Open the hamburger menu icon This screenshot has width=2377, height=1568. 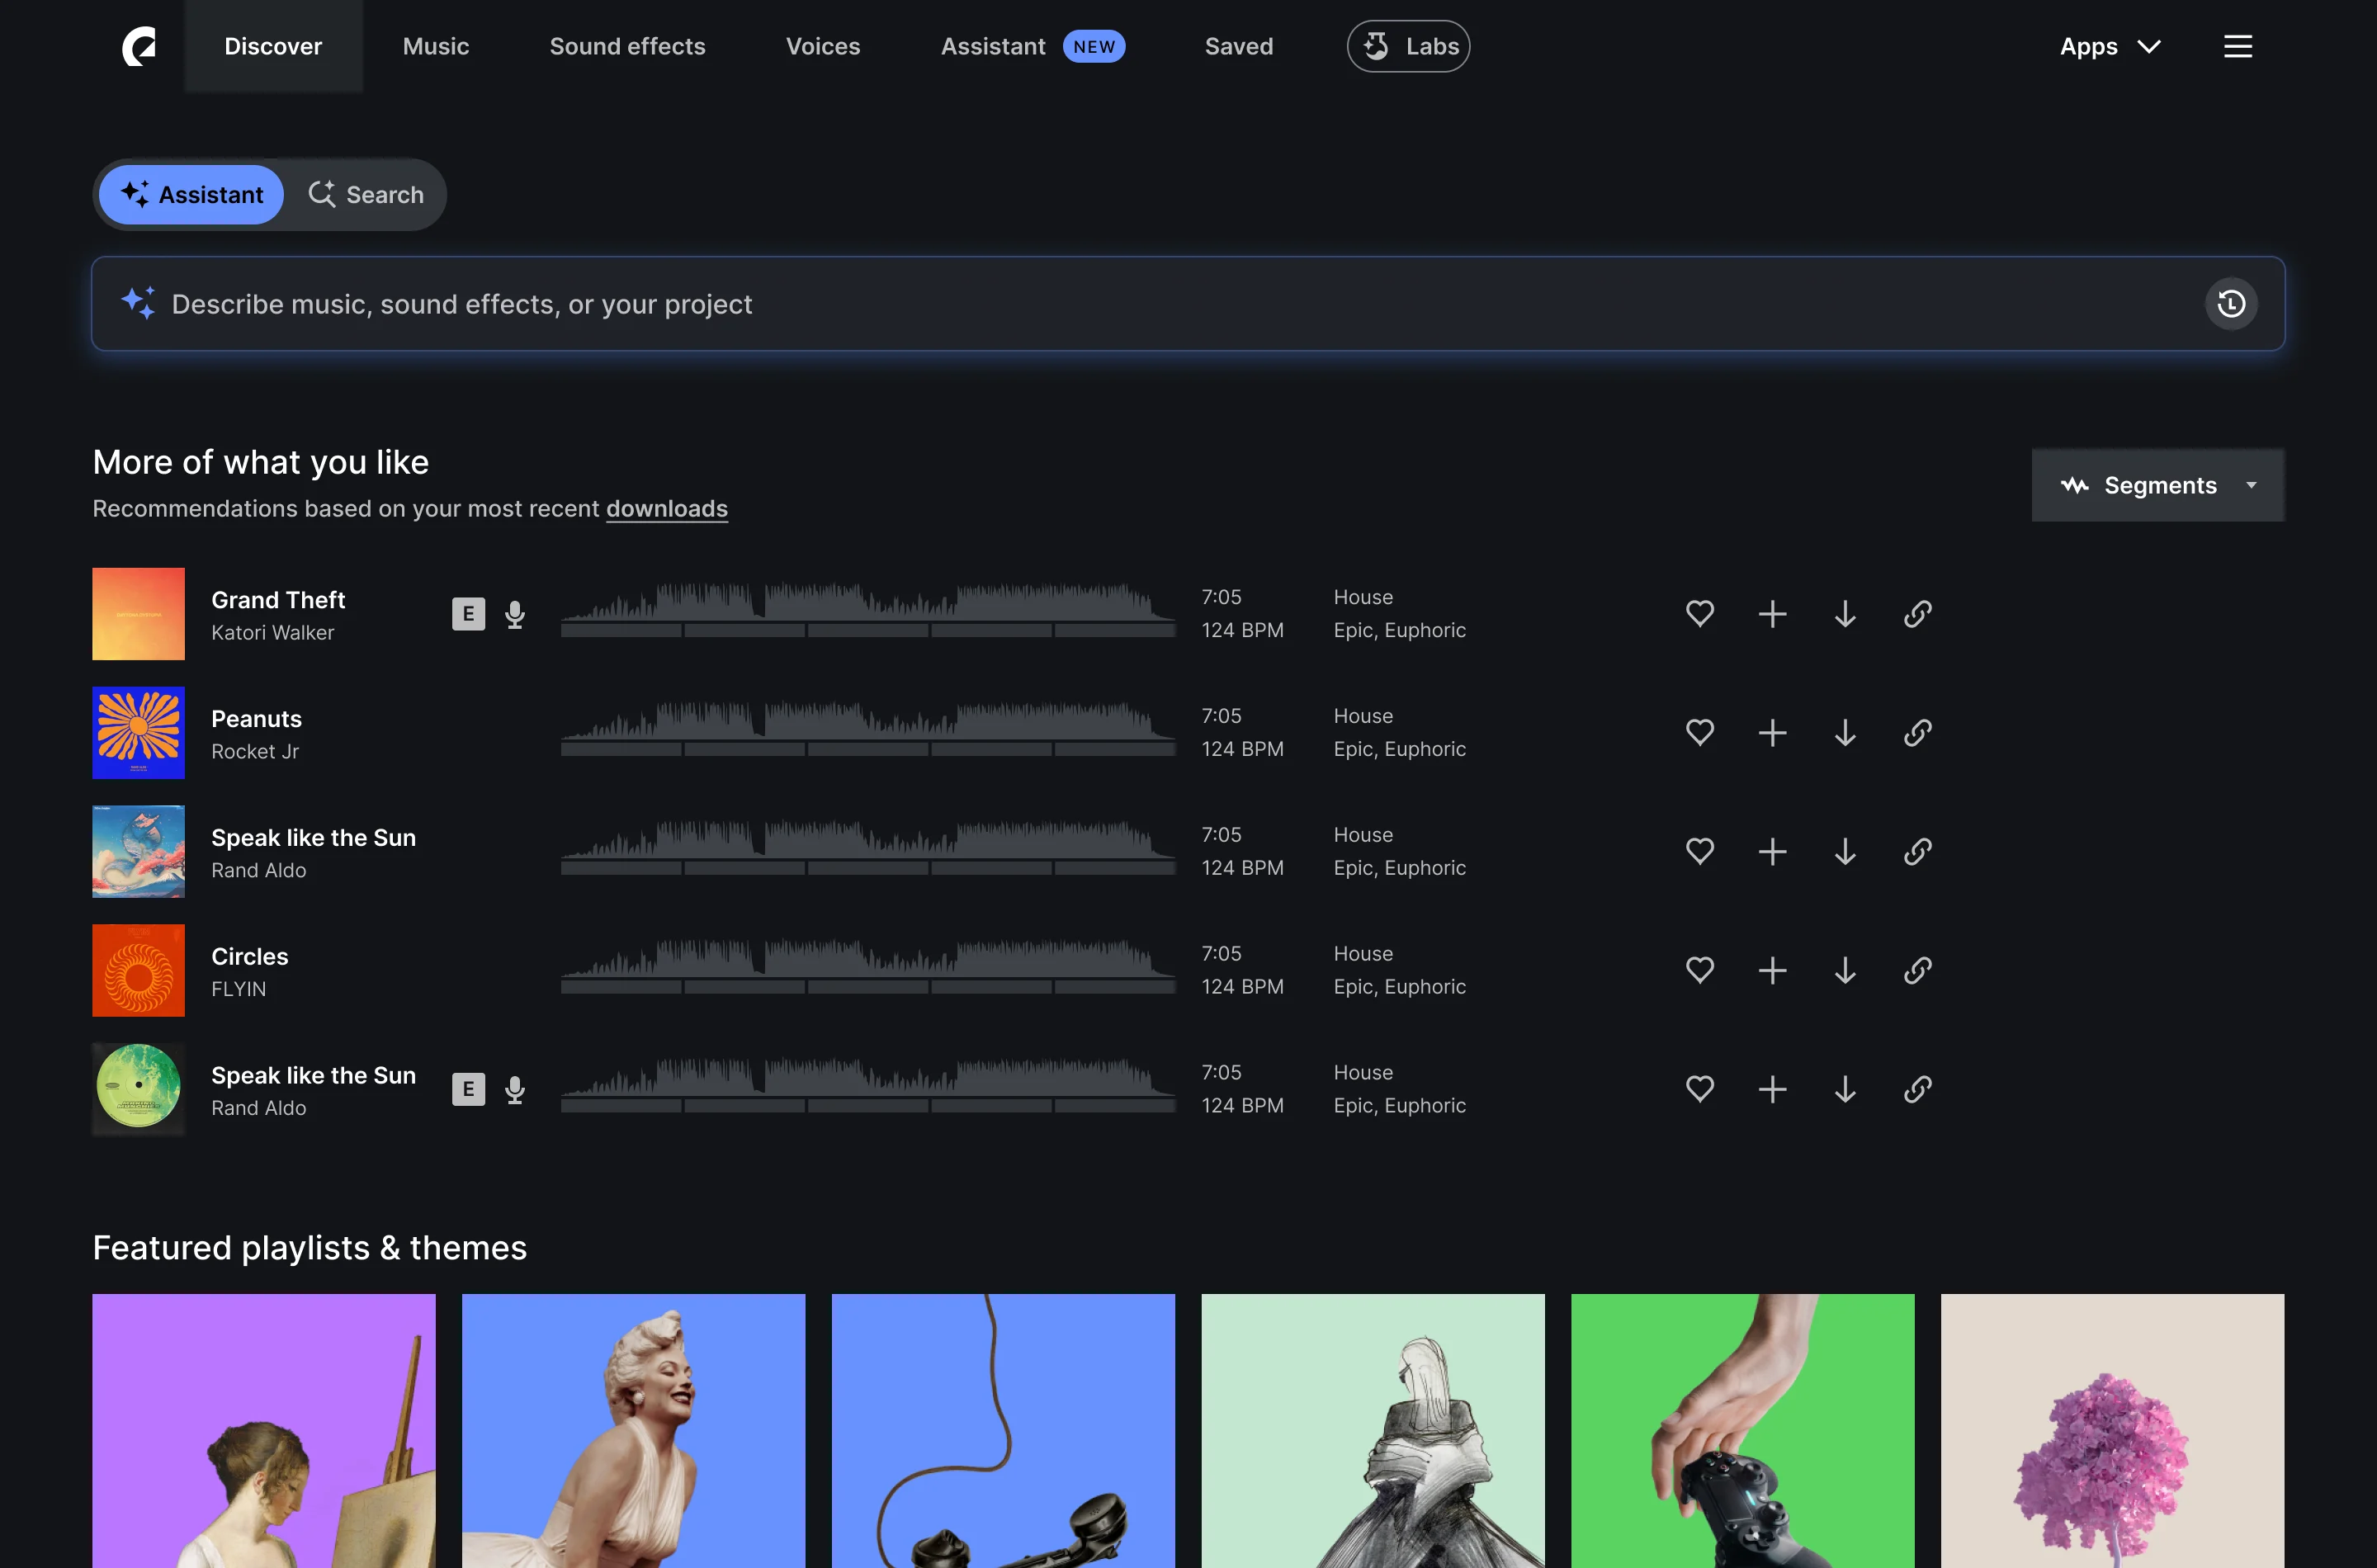(x=2237, y=46)
